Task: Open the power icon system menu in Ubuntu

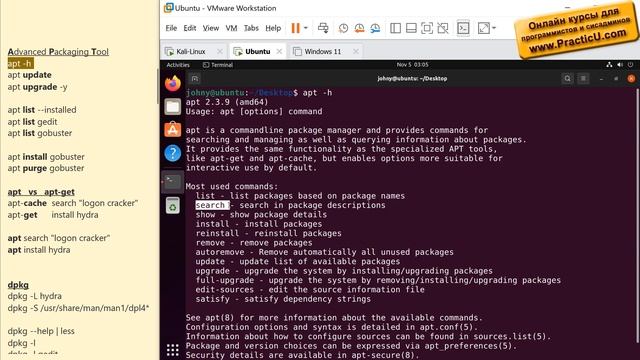Action: pos(630,65)
